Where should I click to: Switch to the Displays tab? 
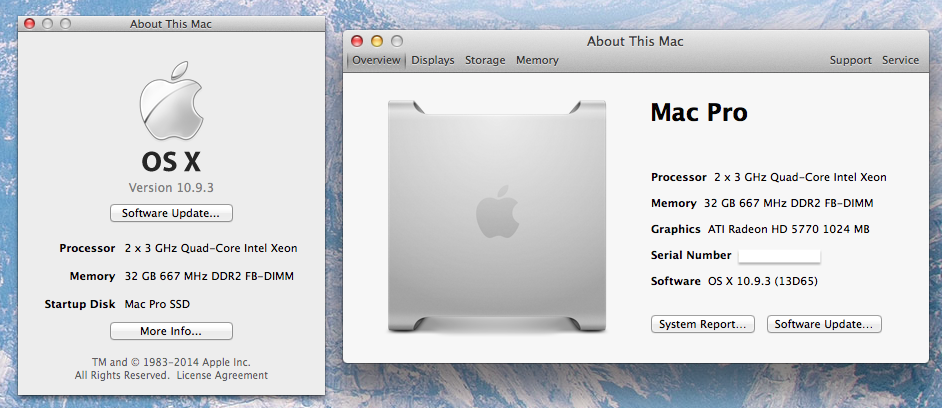(433, 60)
